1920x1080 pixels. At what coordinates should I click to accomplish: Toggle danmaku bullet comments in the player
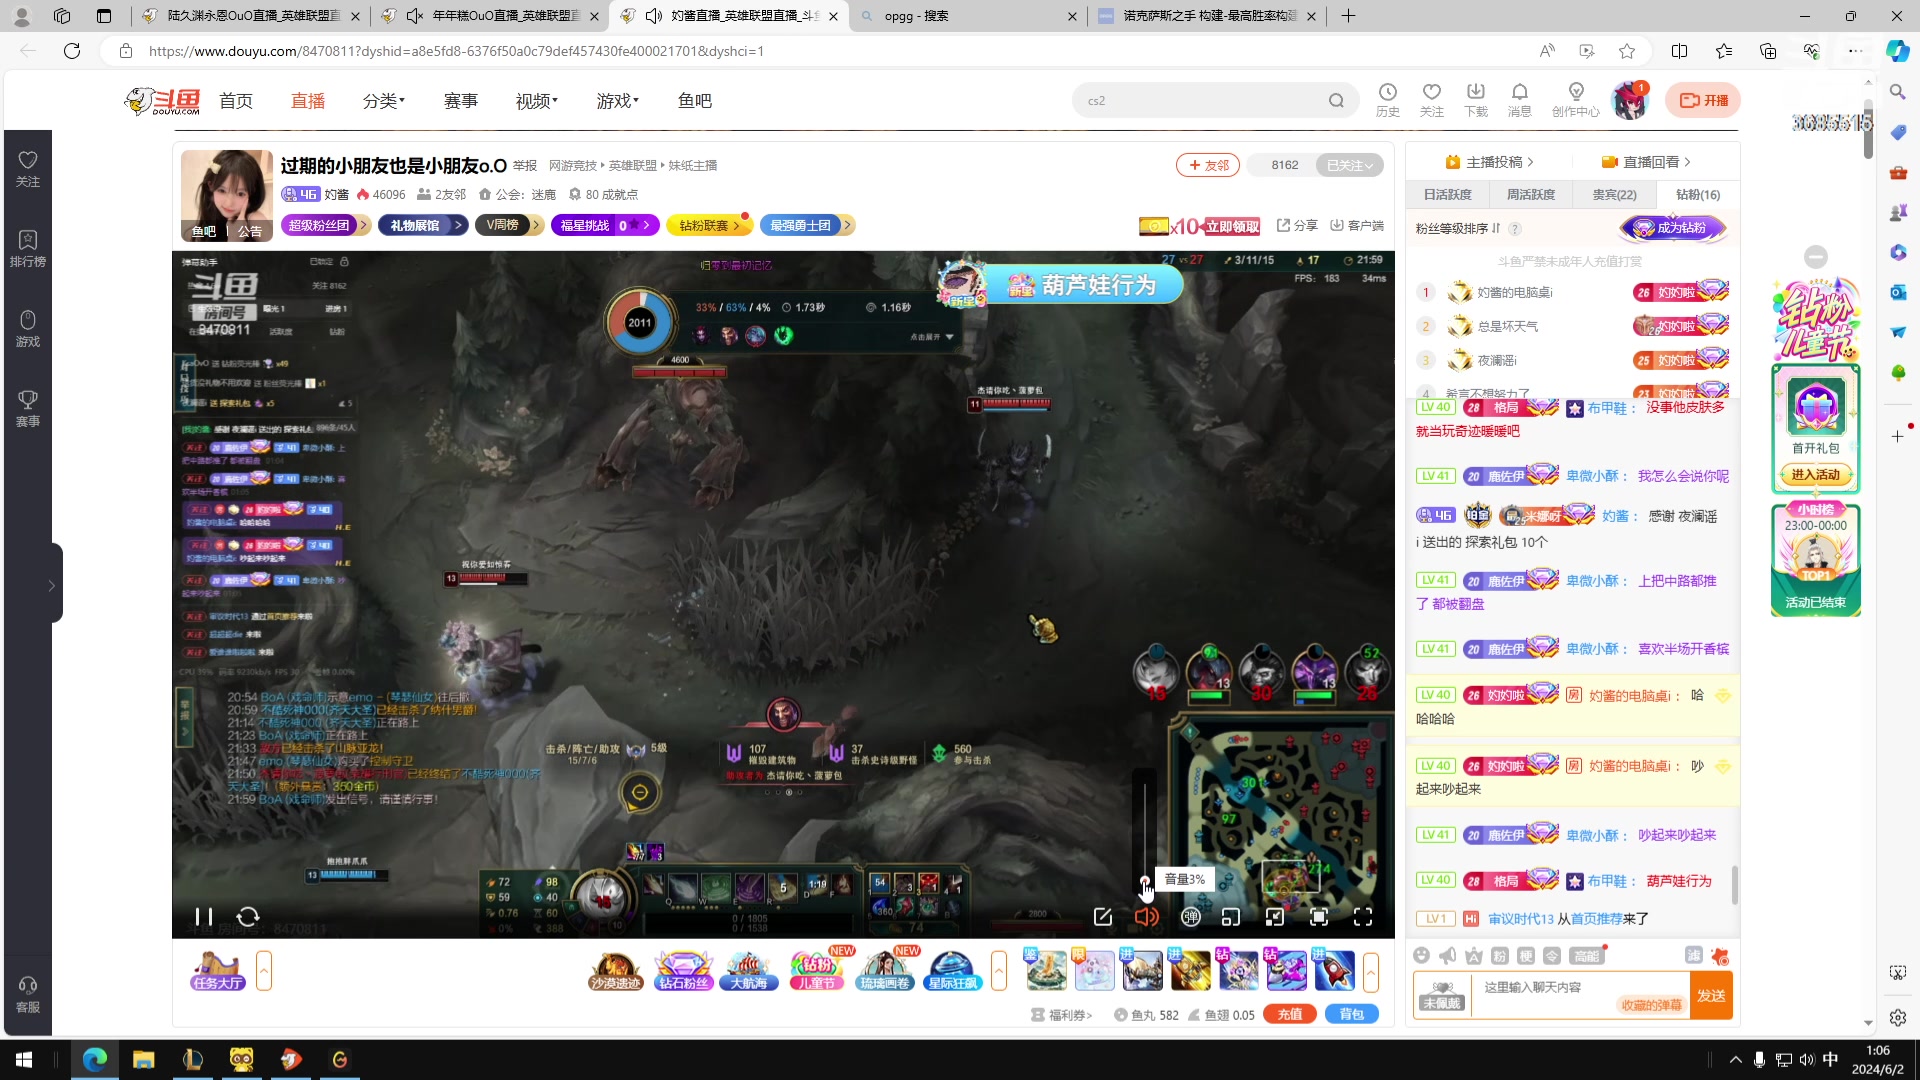[x=1190, y=916]
